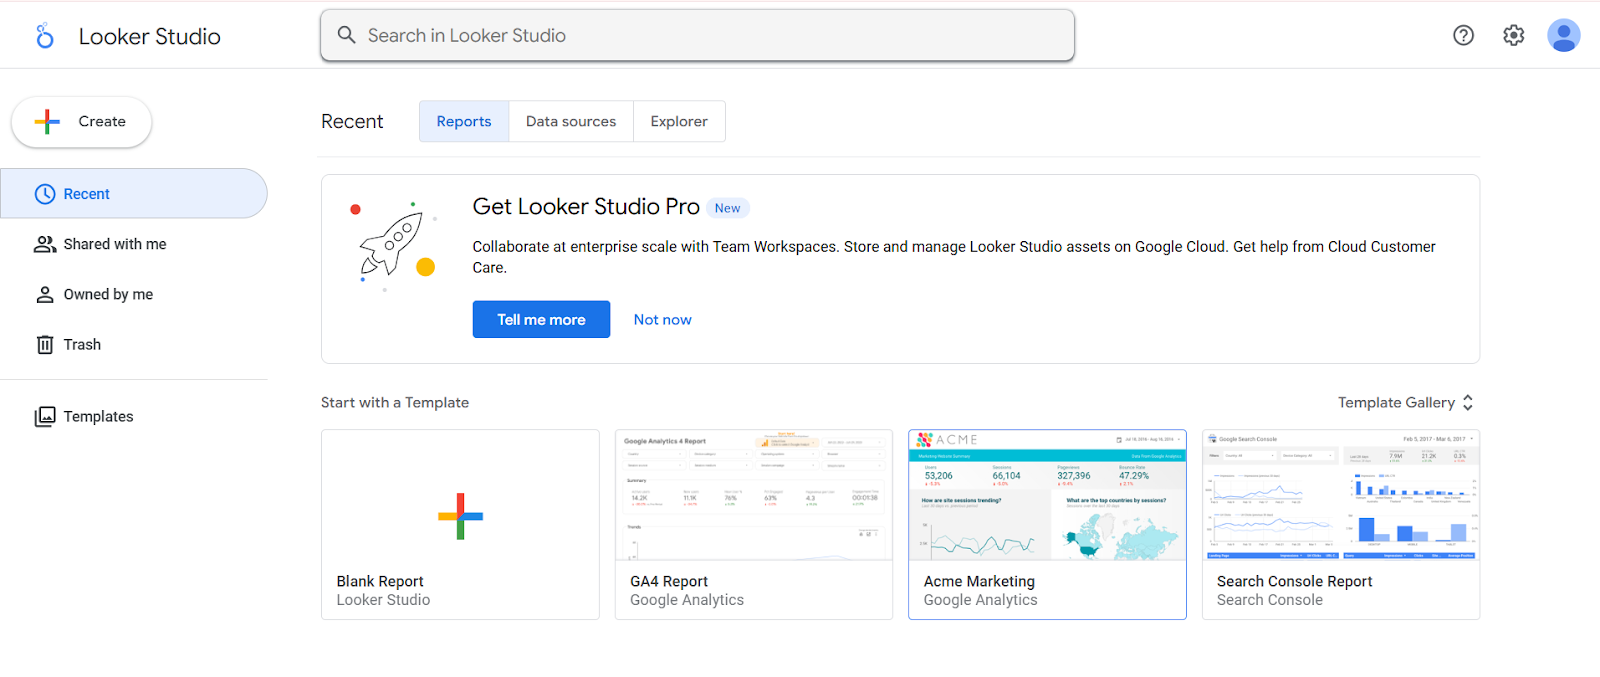Click the people icon for Shared with me

tap(45, 244)
